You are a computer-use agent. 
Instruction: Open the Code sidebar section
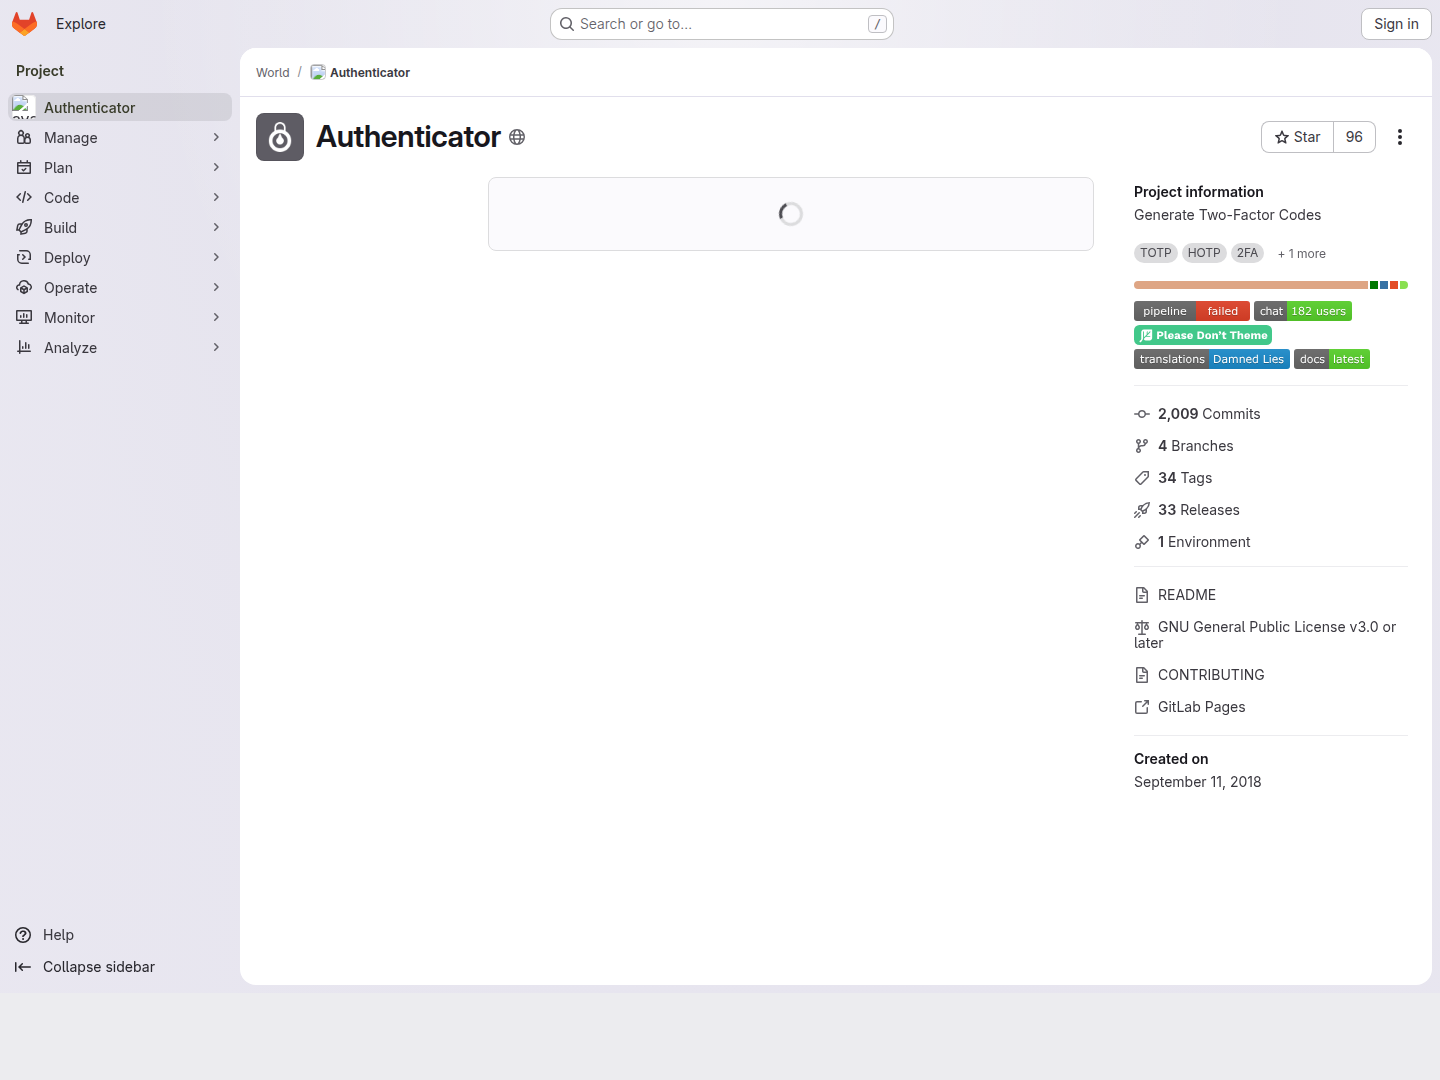point(120,197)
